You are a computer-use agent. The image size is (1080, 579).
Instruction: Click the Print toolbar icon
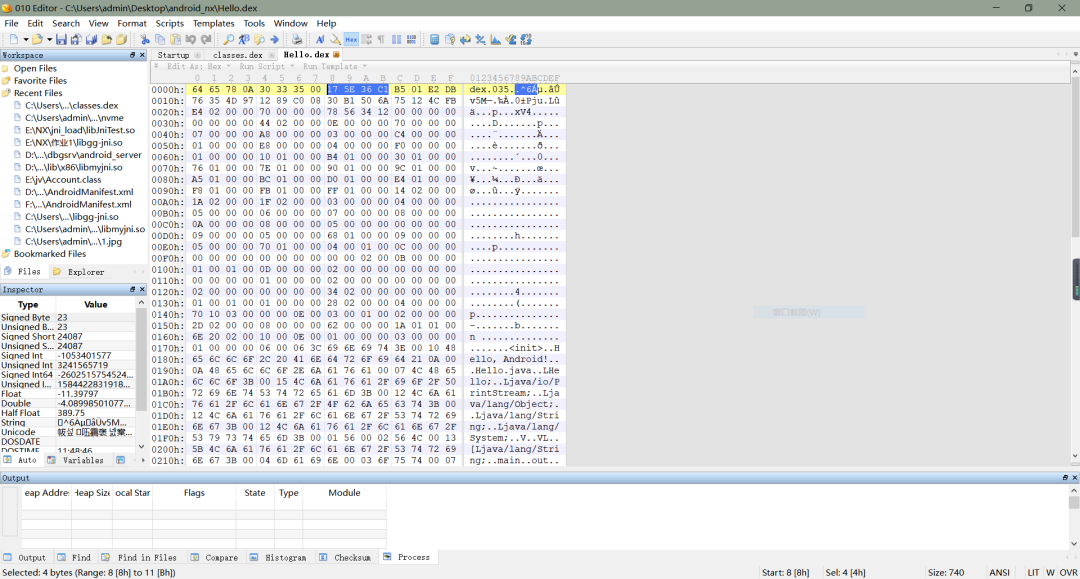(297, 39)
